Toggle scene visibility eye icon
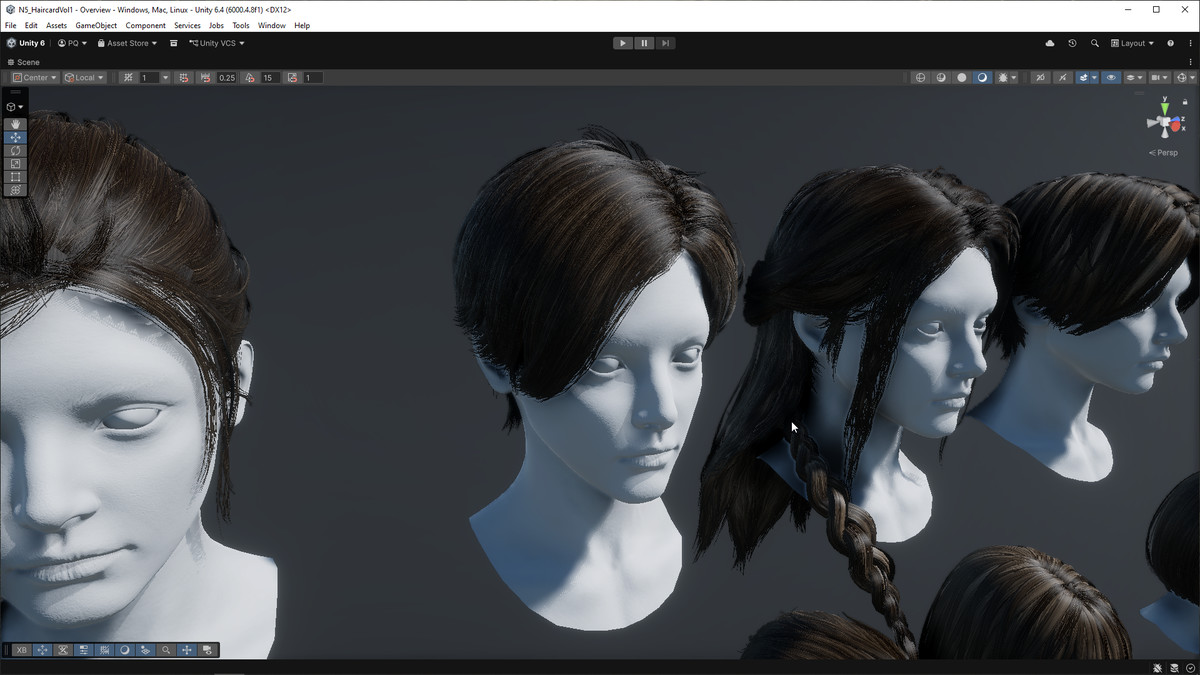 (x=1111, y=77)
